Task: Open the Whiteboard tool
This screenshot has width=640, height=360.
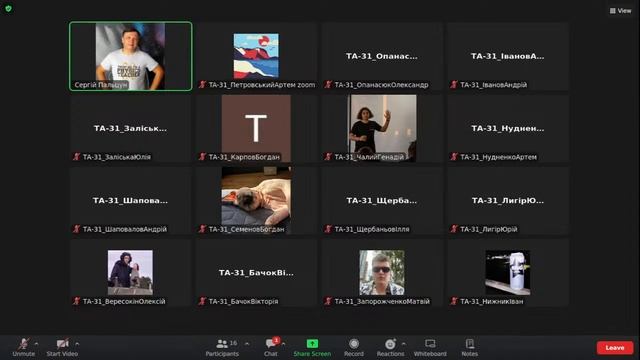Action: click(430, 347)
